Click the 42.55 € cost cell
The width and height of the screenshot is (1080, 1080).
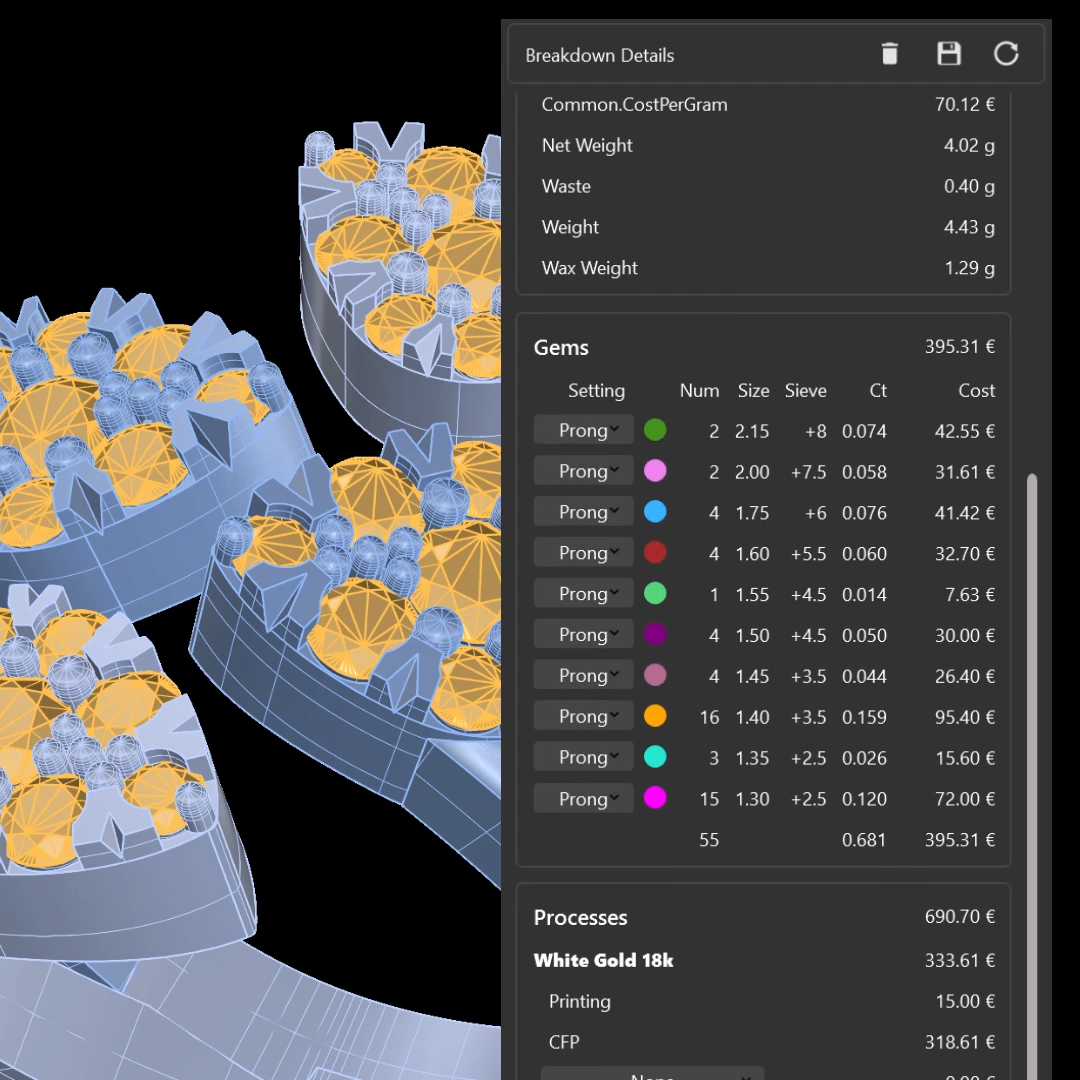[964, 431]
